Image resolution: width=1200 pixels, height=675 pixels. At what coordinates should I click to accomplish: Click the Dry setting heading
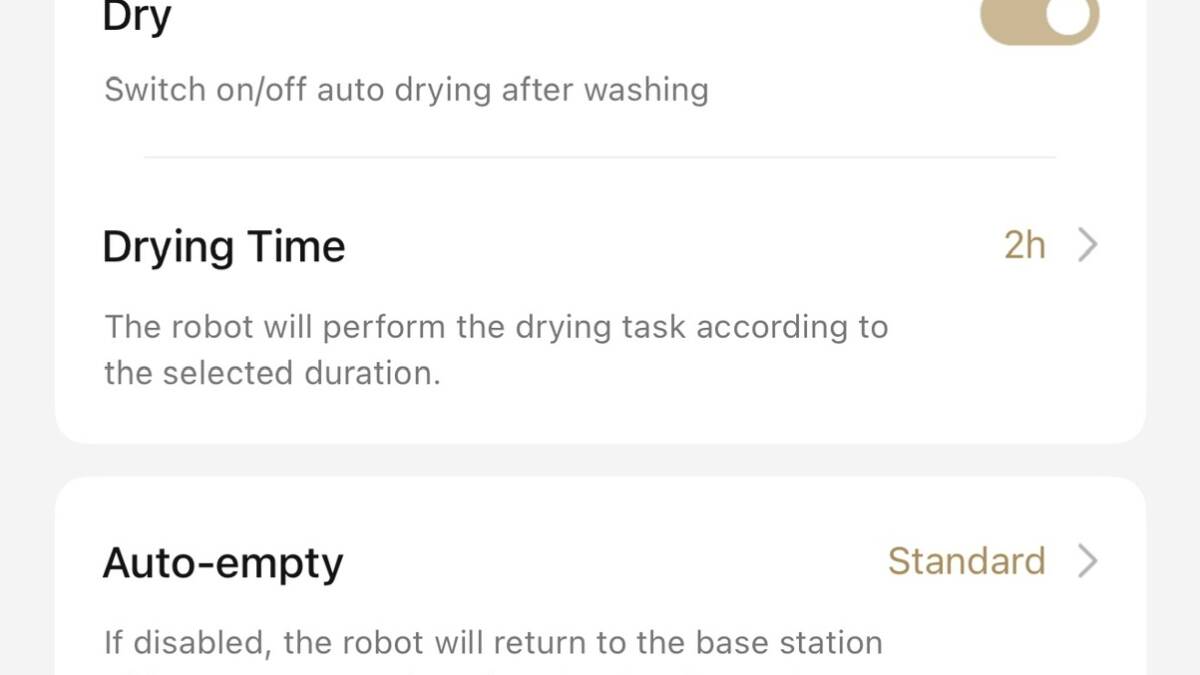click(x=136, y=17)
